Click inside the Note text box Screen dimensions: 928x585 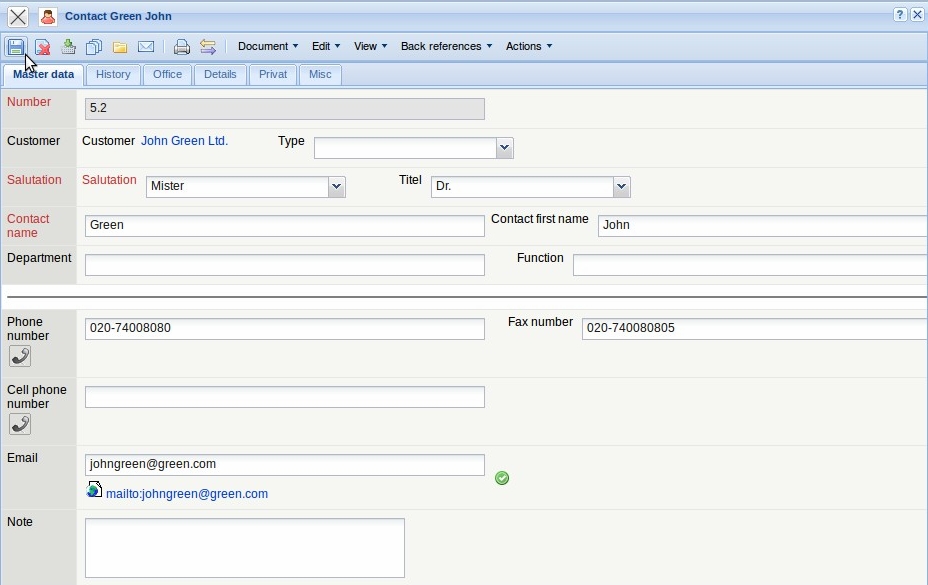(x=244, y=547)
